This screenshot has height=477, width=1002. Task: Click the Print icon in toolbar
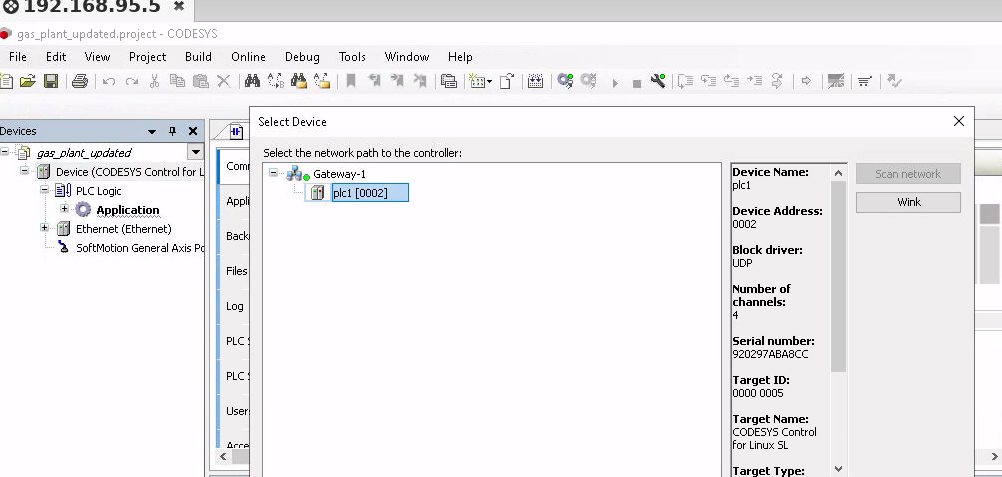(x=80, y=82)
